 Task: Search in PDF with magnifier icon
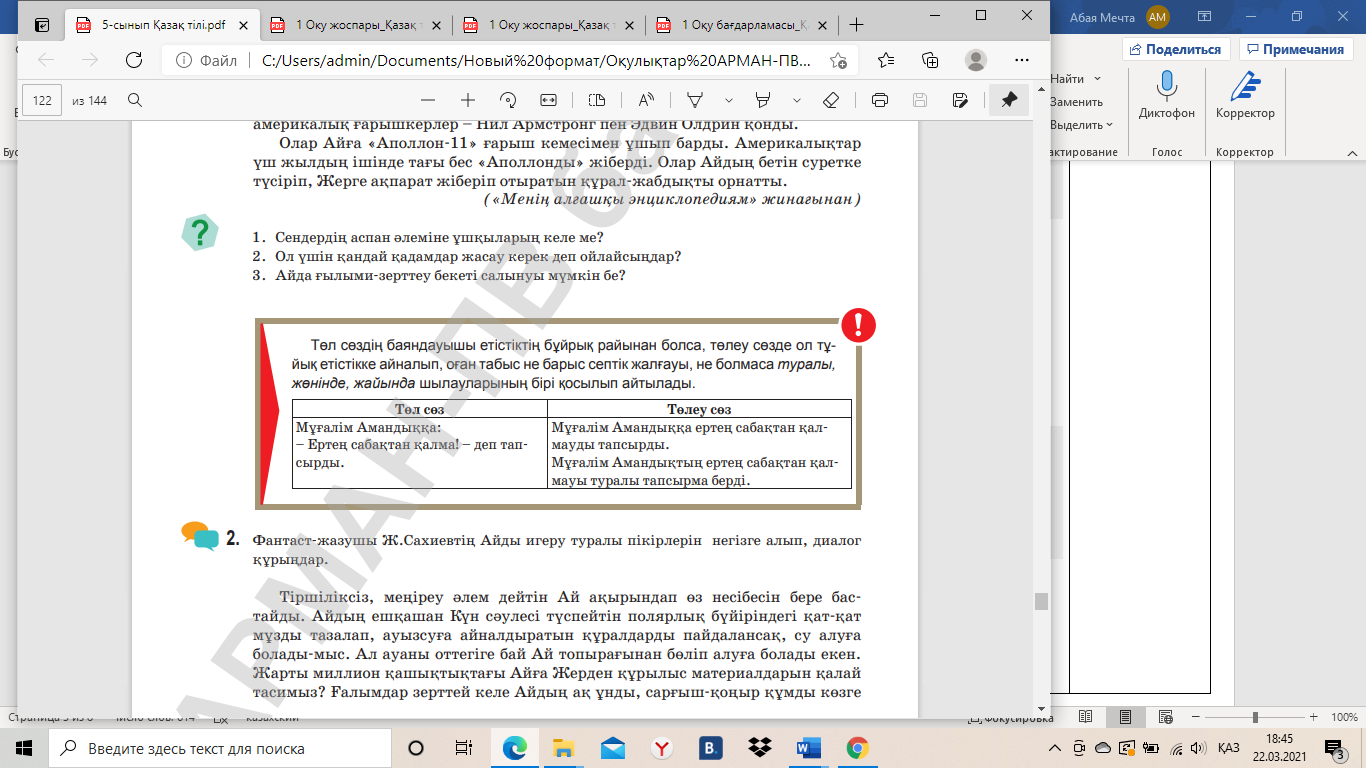click(x=135, y=100)
